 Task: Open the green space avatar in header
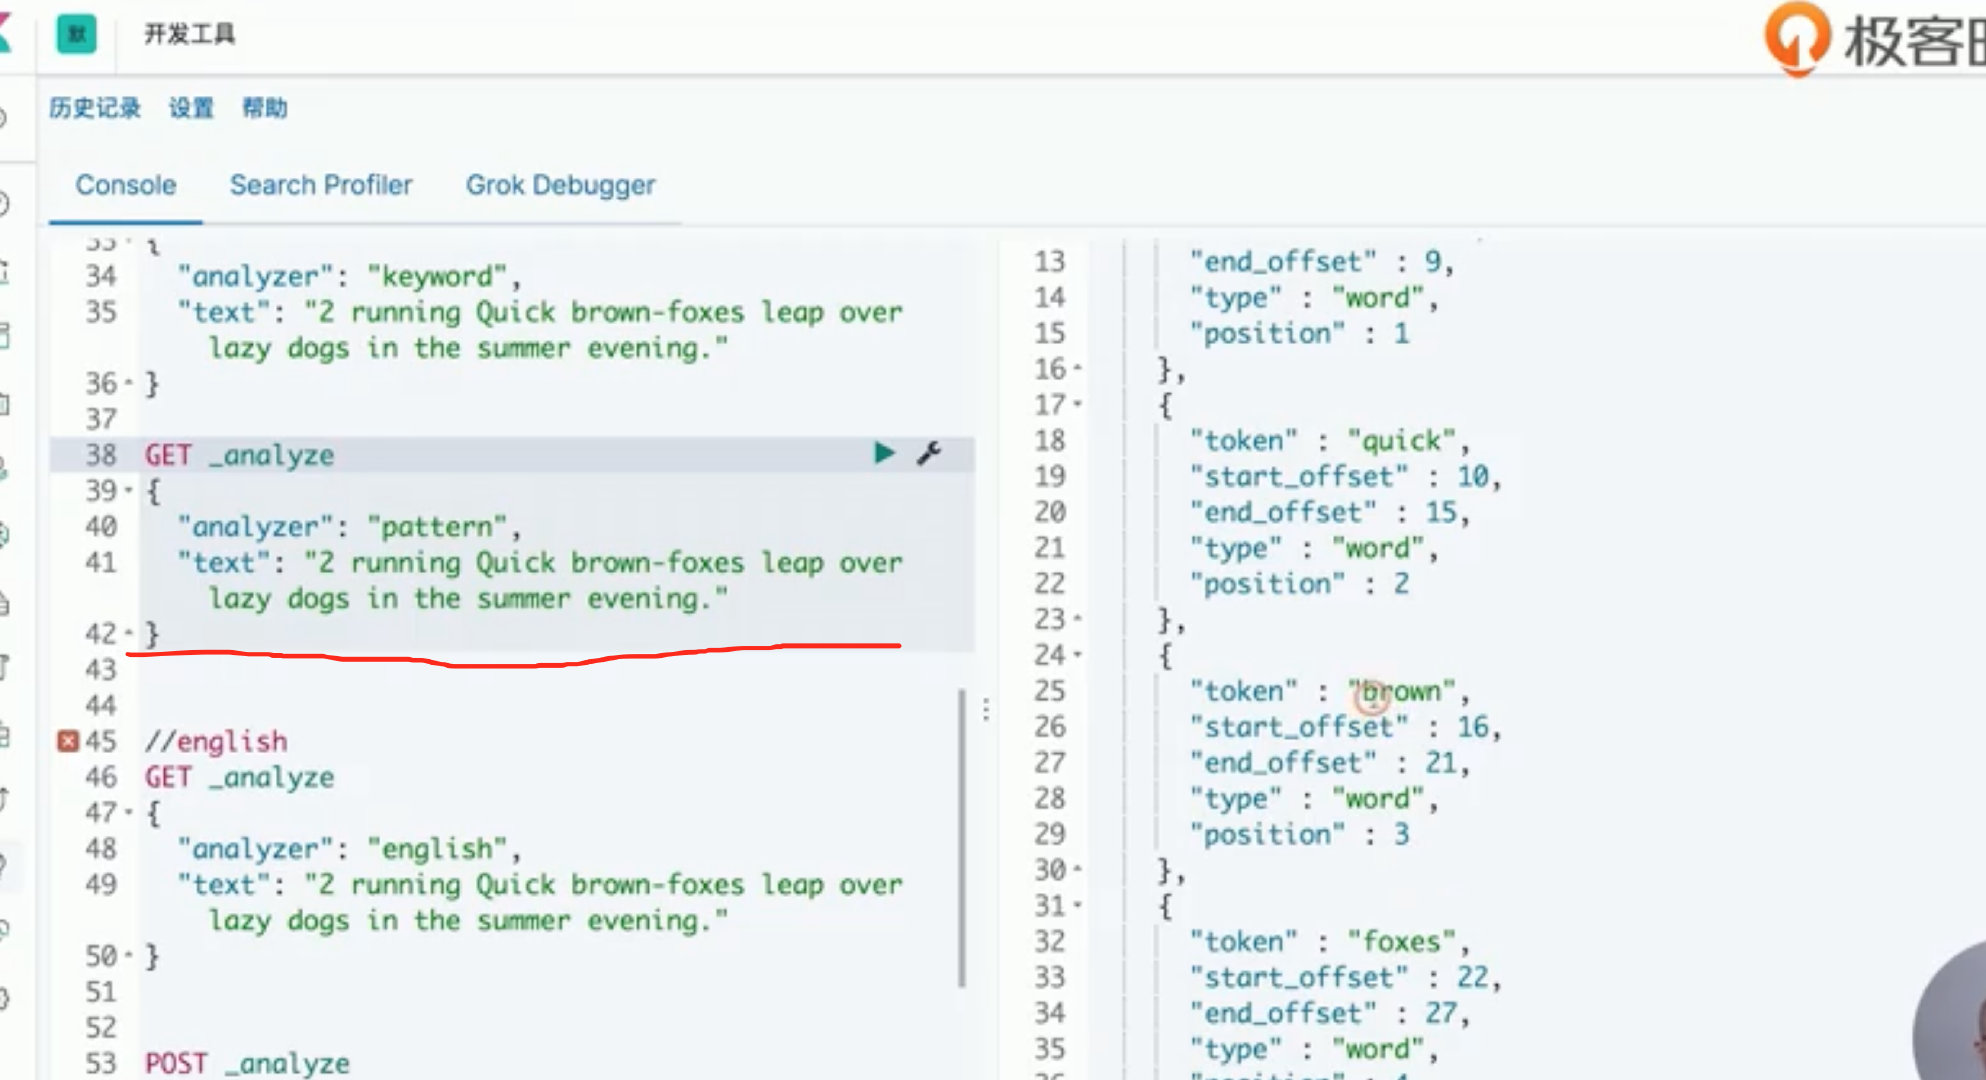77,34
